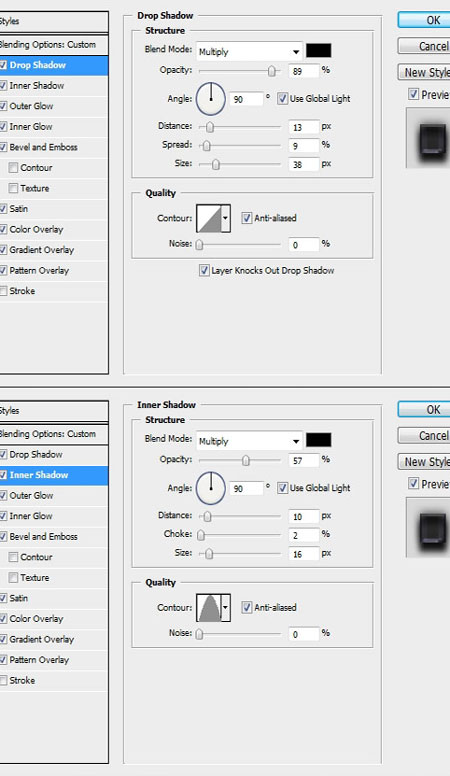Open the Drop Shadow linear contour thumbnail
The height and width of the screenshot is (776, 450).
[209, 218]
